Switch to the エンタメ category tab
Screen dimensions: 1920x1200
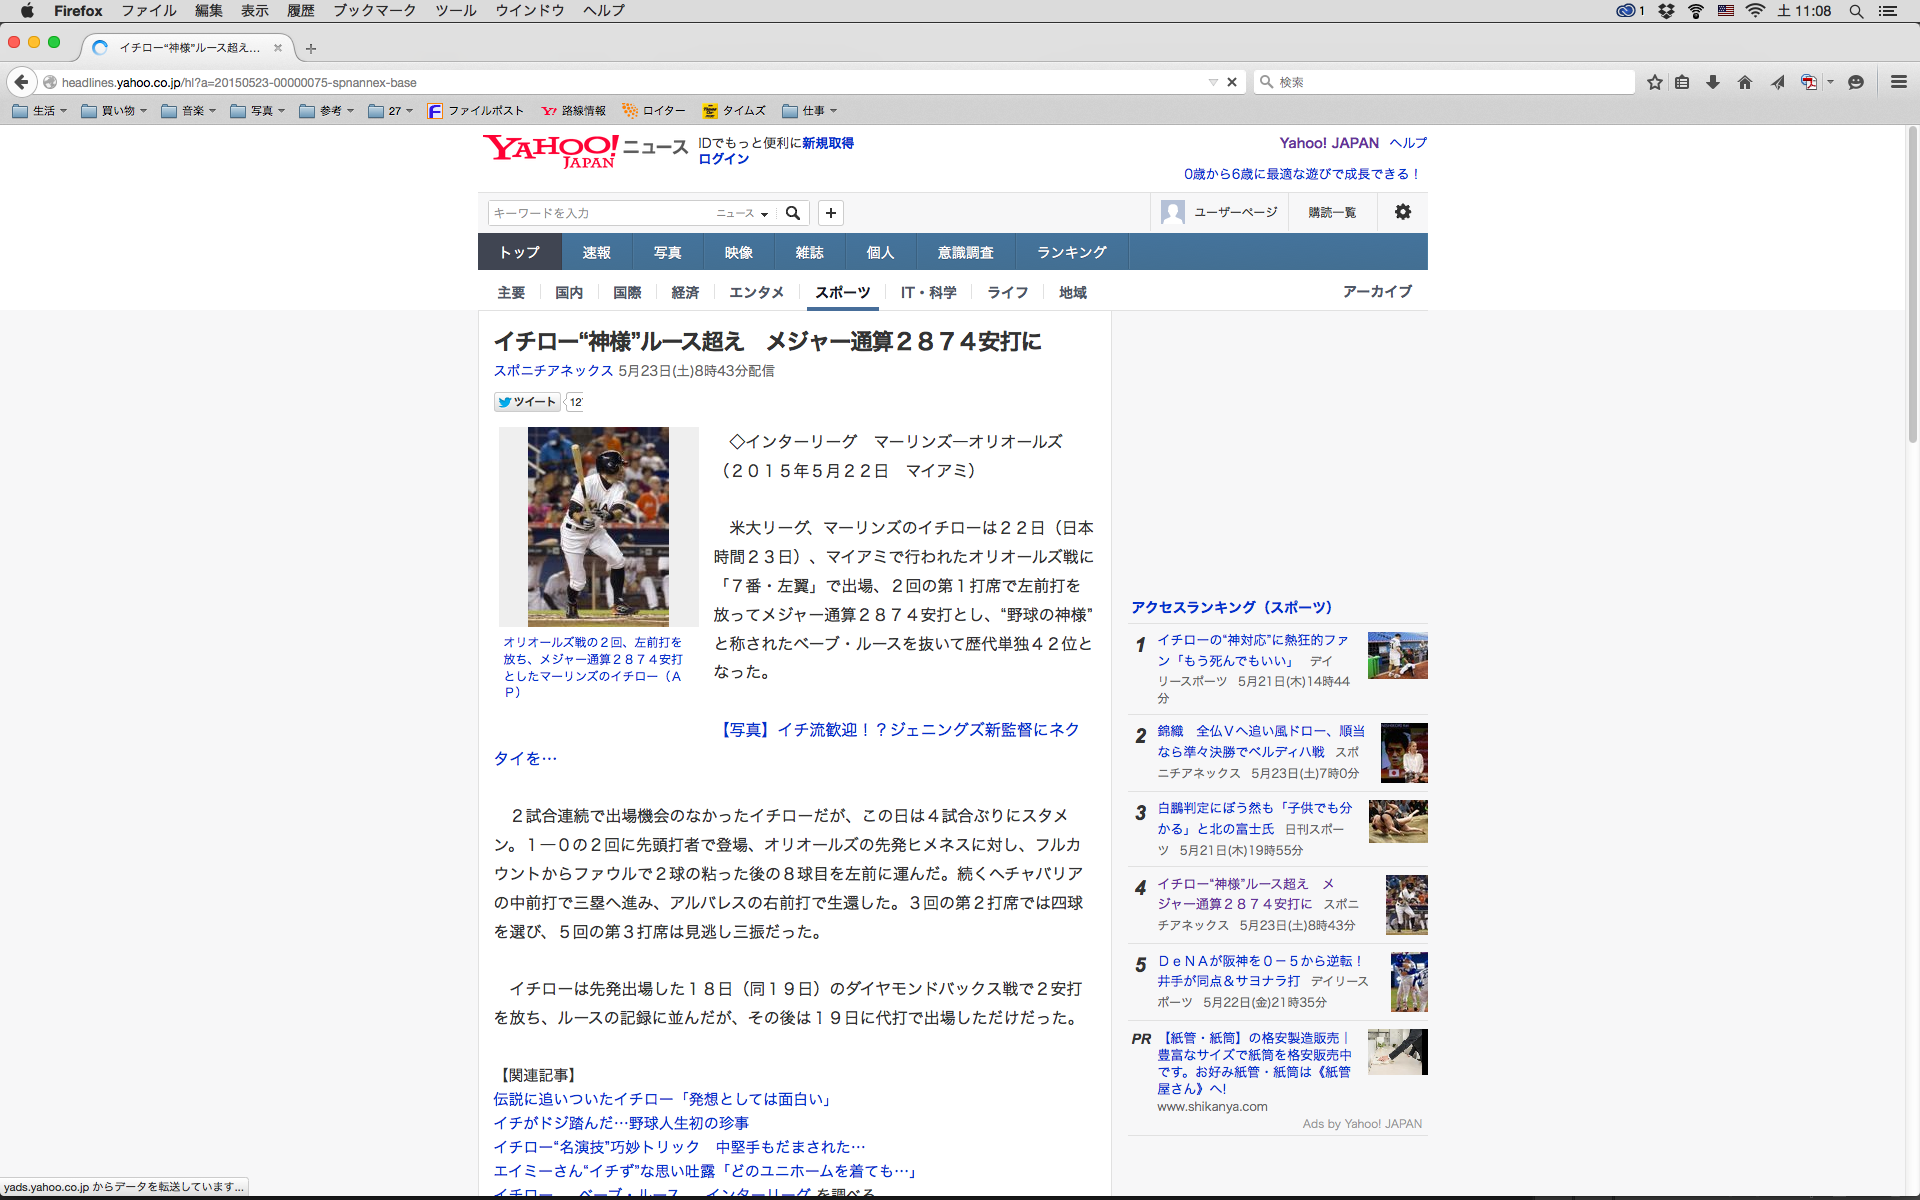click(x=756, y=292)
